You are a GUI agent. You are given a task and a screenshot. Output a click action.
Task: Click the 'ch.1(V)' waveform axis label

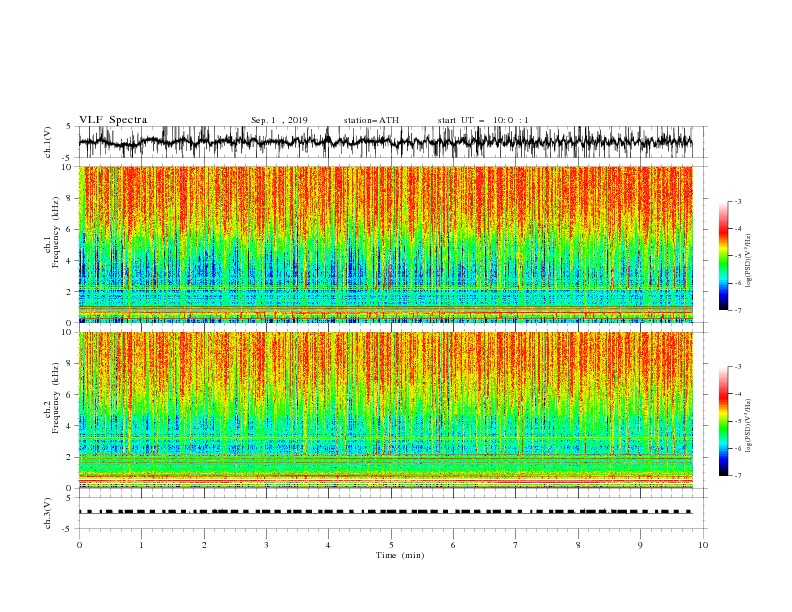point(48,142)
